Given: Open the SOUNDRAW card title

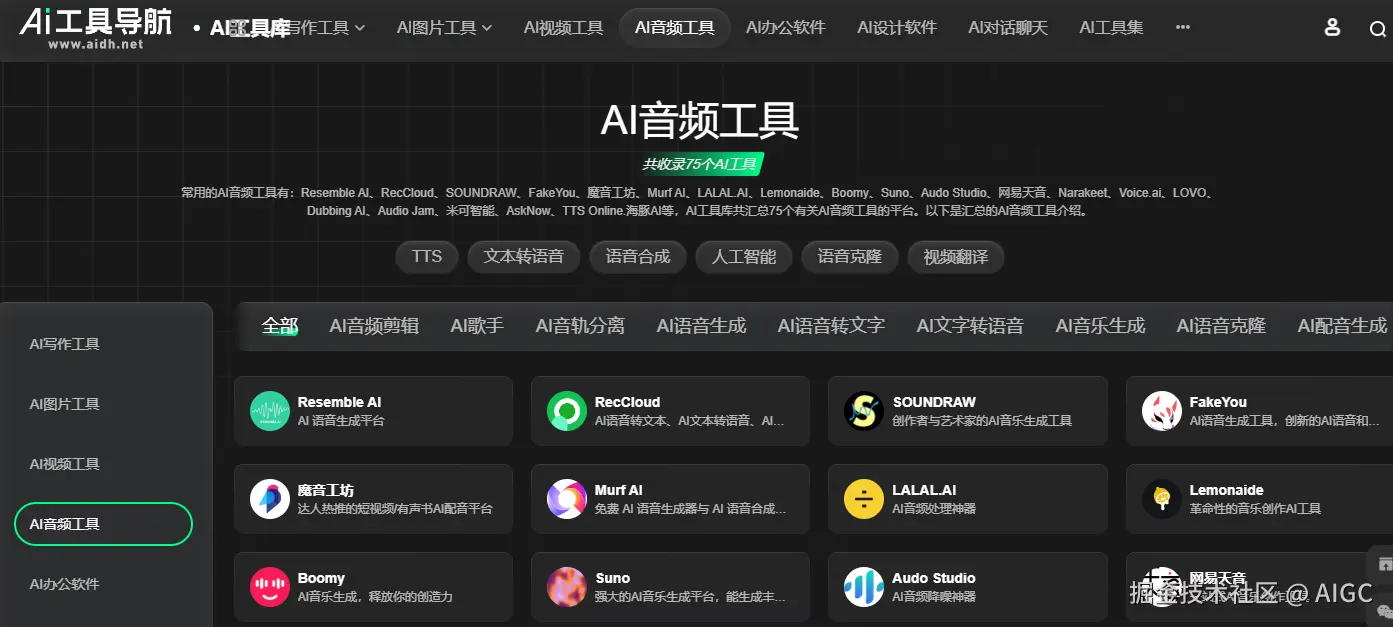Looking at the screenshot, I should coord(934,402).
